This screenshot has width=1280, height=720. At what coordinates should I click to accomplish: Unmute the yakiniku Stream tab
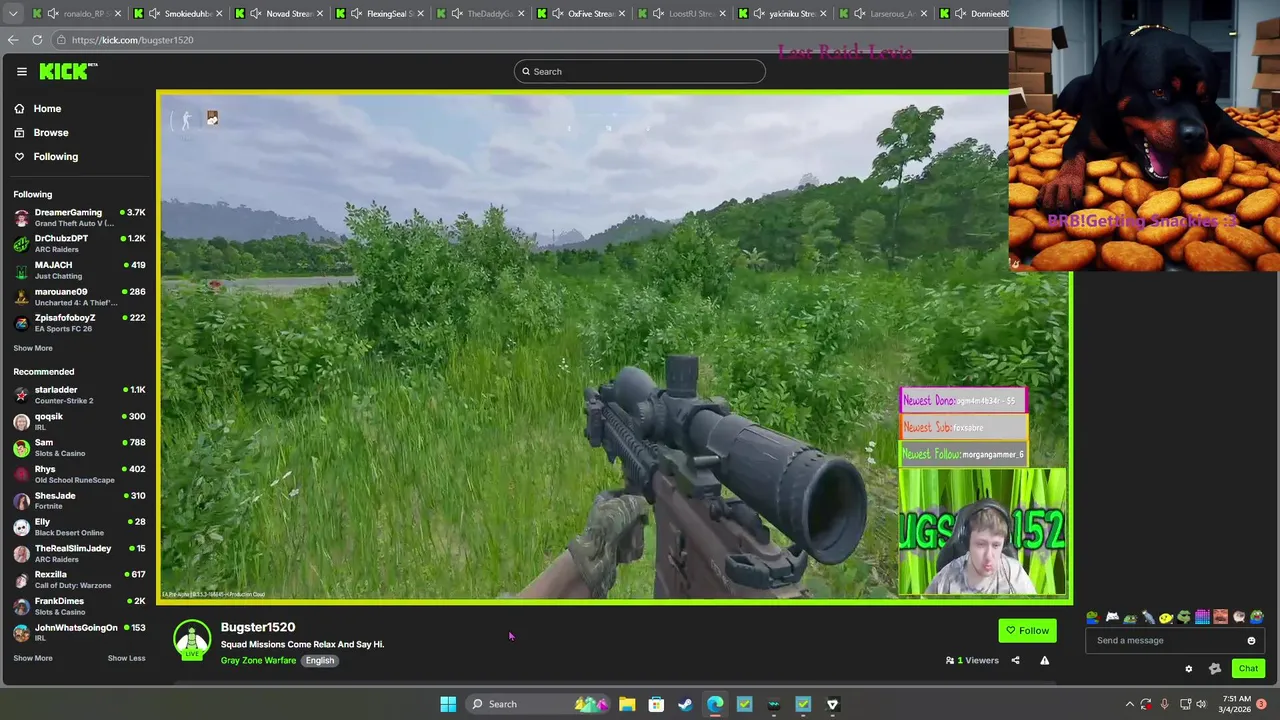tap(760, 13)
